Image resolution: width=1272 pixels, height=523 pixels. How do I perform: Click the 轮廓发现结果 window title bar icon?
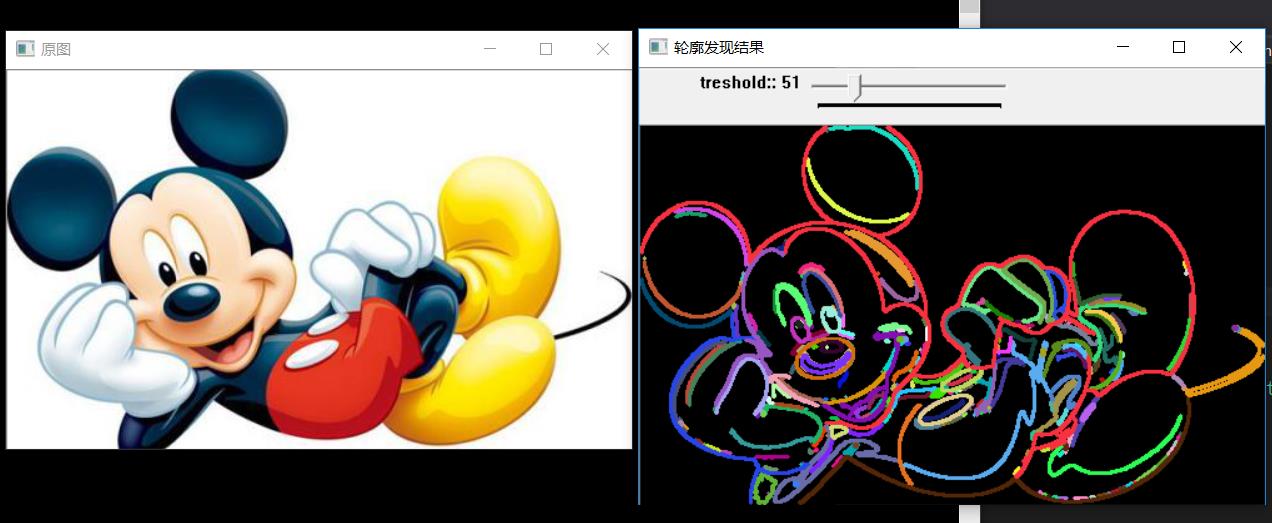click(x=658, y=47)
